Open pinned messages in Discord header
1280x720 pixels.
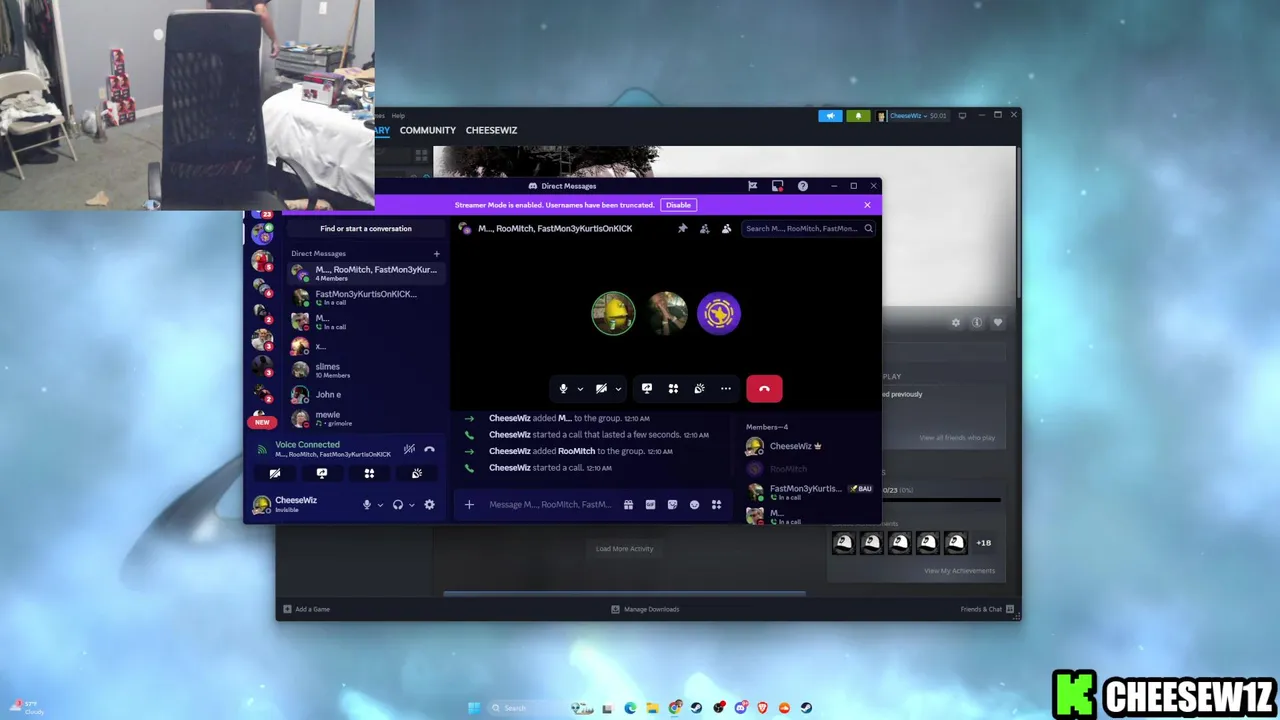click(x=683, y=229)
